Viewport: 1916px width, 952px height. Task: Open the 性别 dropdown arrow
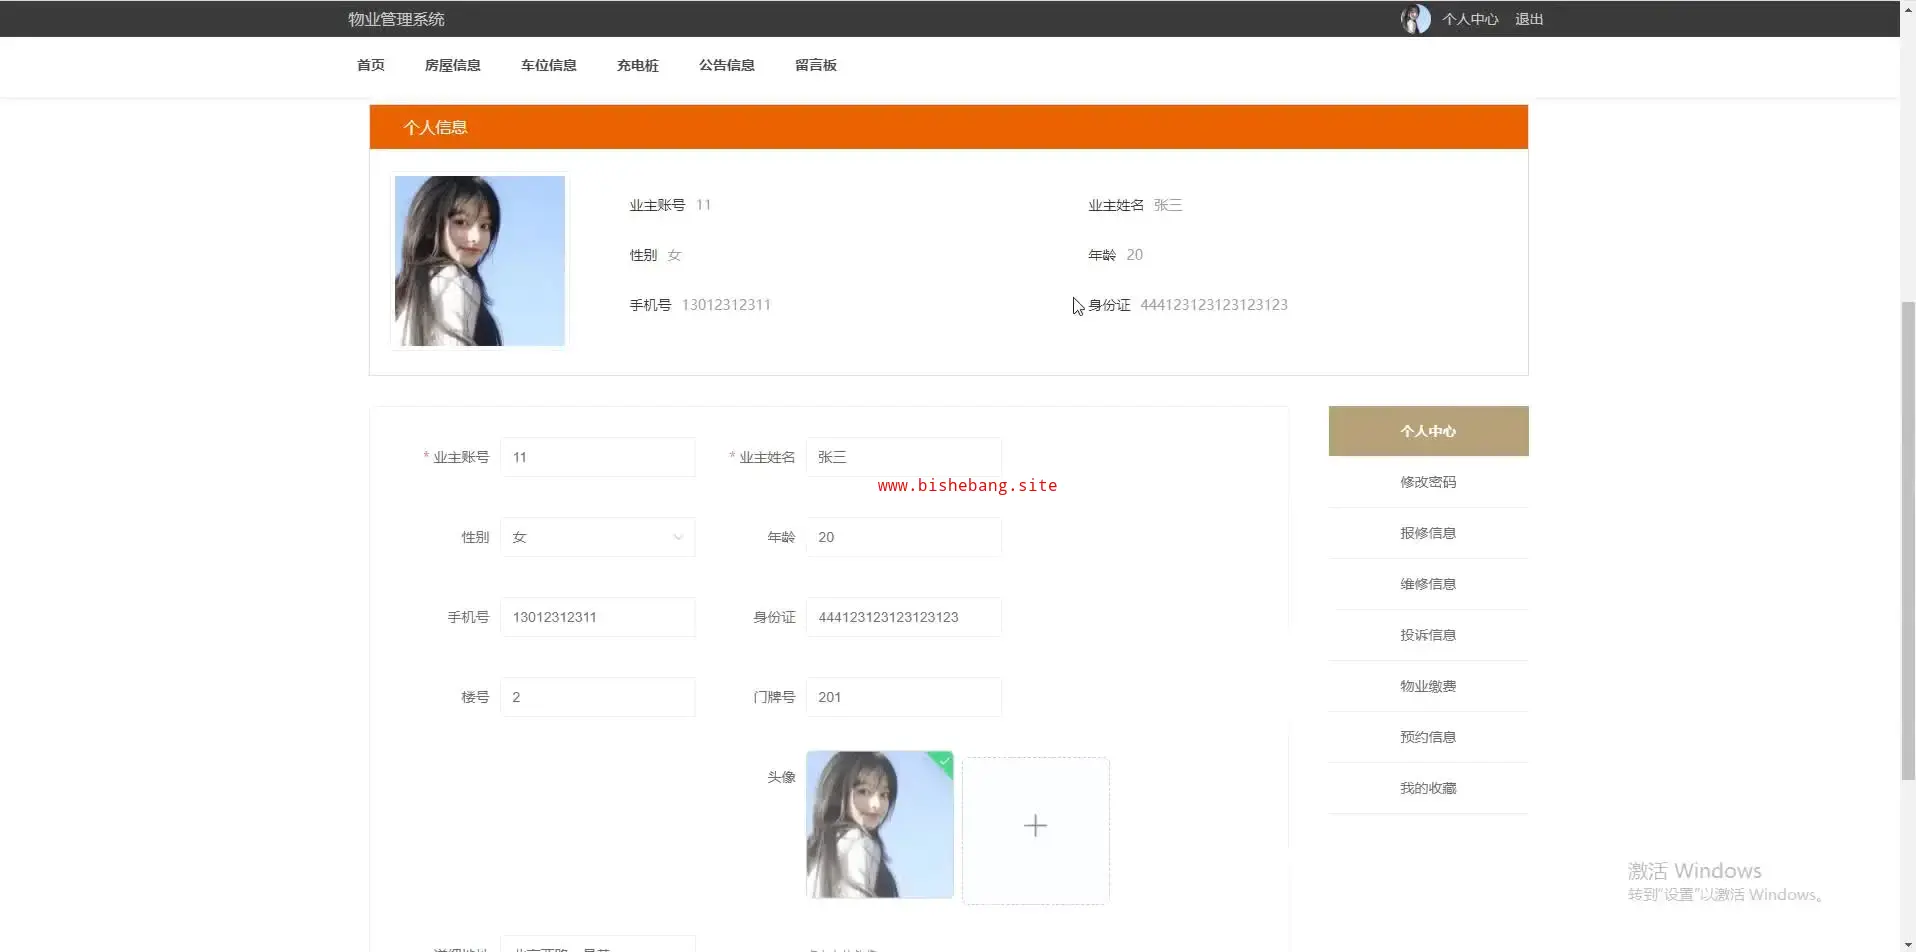[678, 537]
